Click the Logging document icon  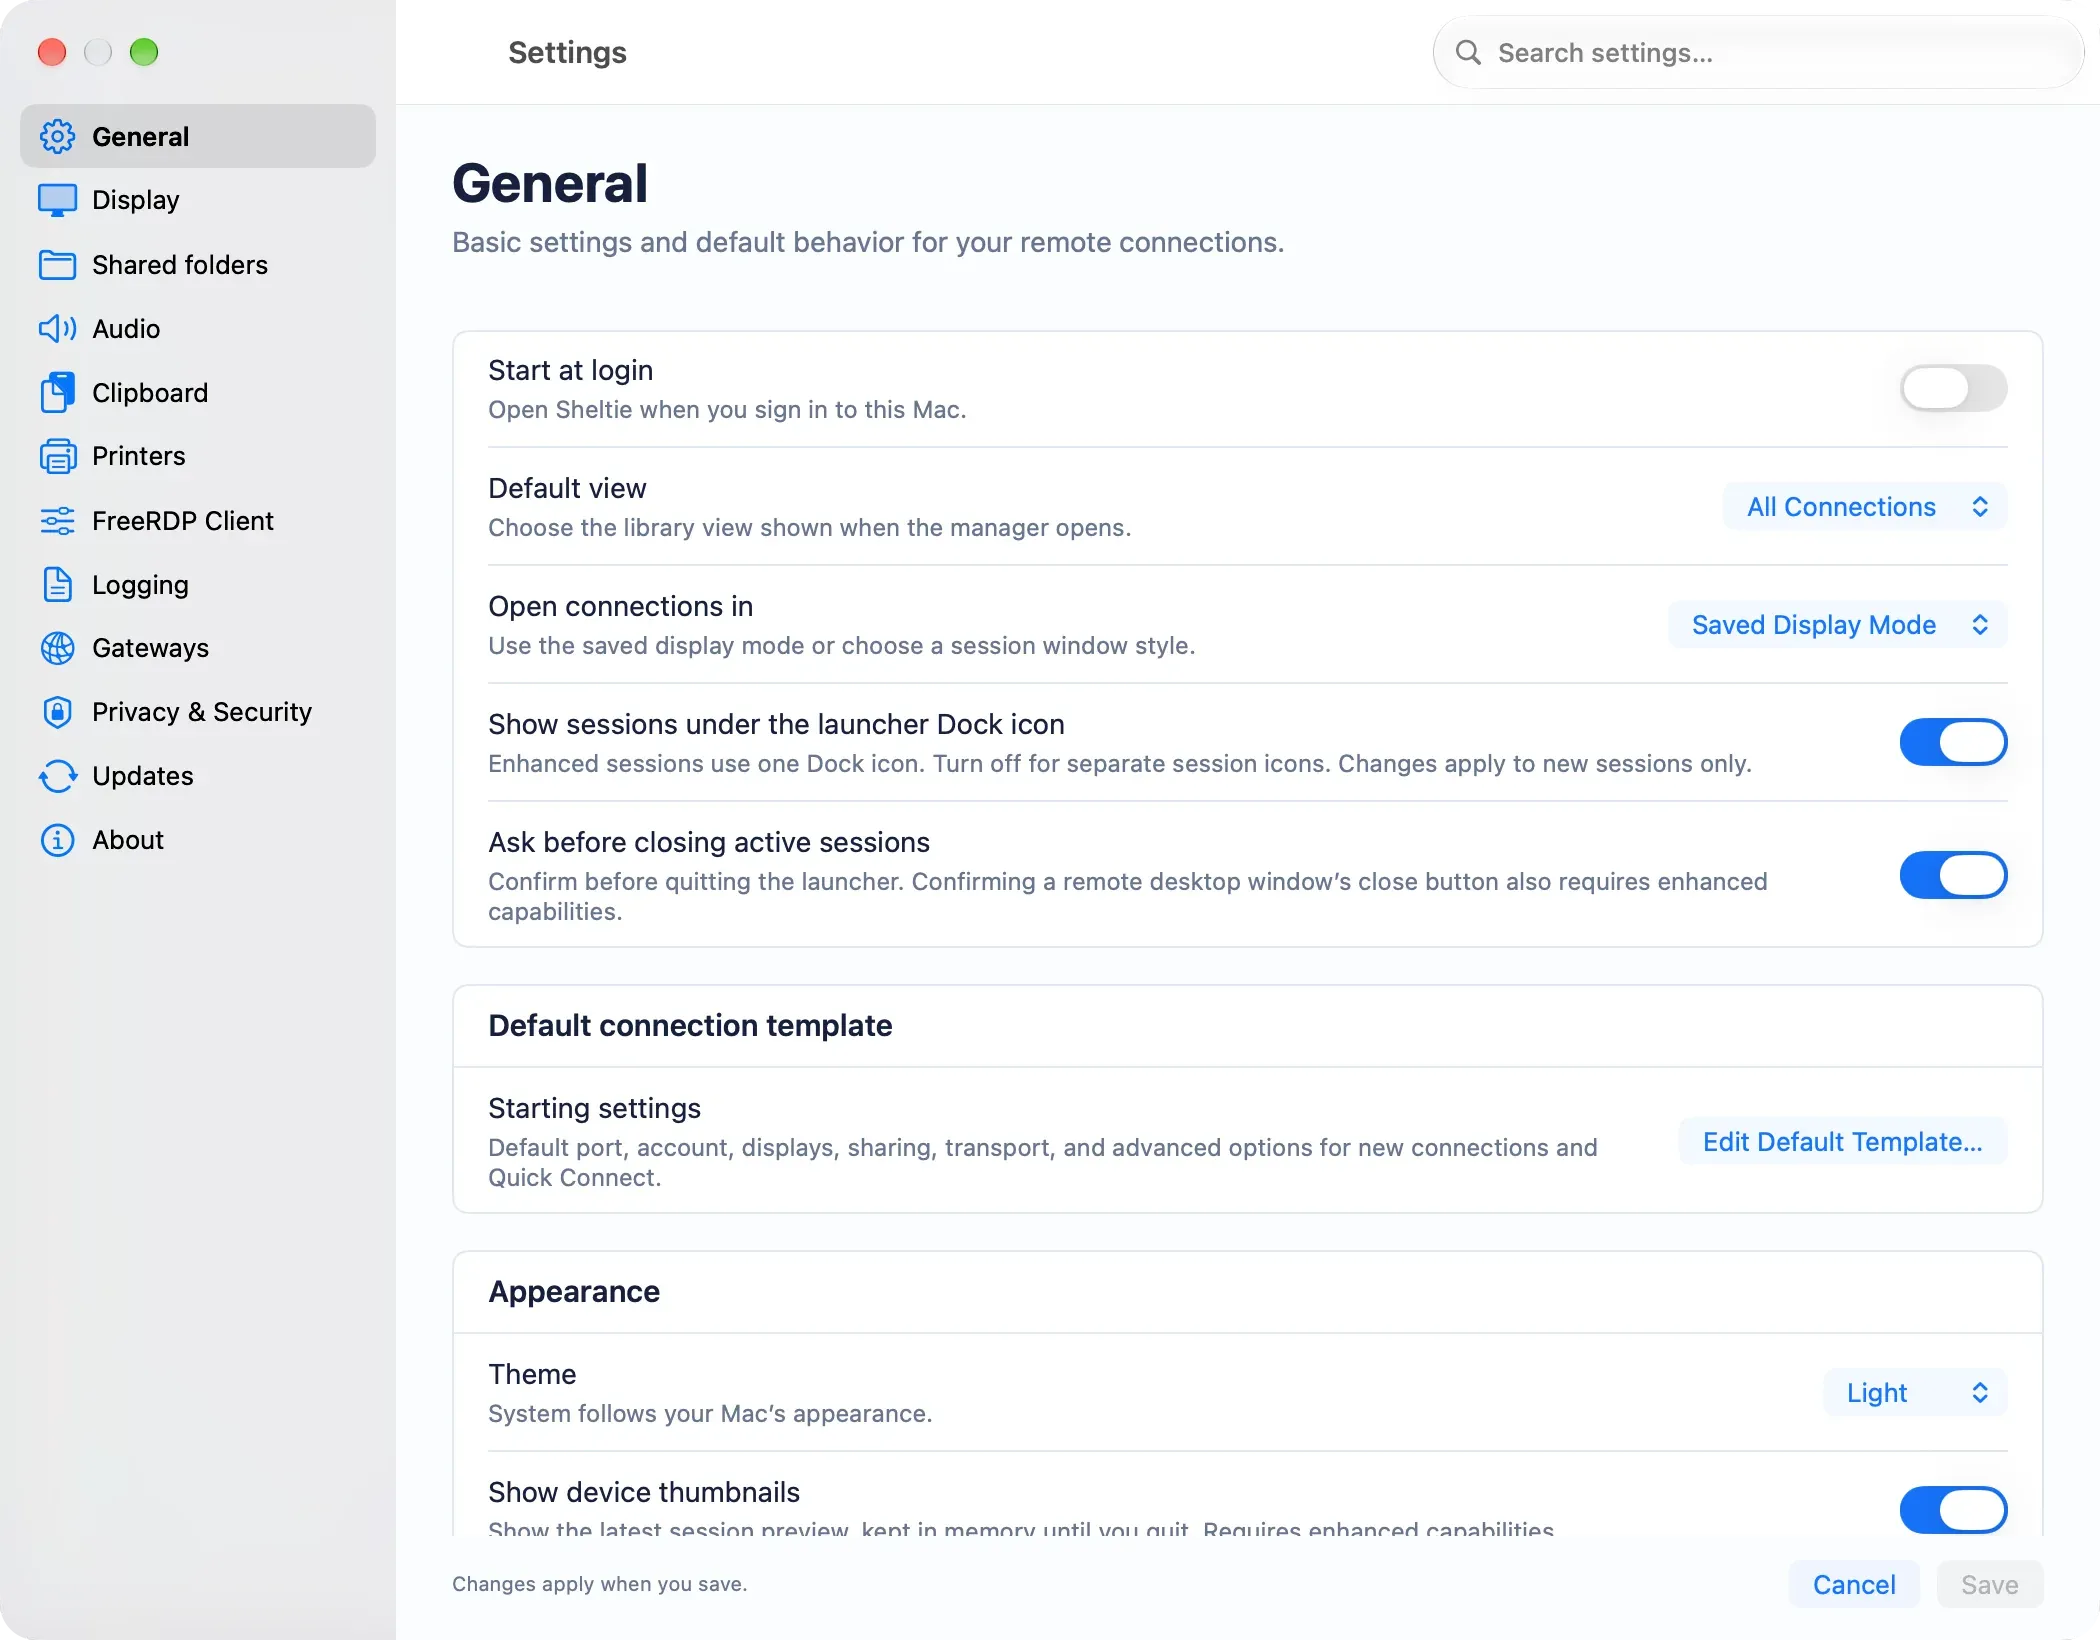[x=58, y=584]
